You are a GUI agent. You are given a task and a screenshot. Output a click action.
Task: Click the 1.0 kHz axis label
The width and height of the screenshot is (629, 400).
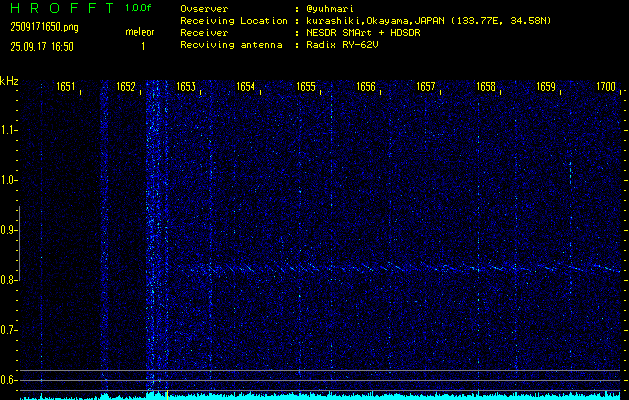coord(8,180)
